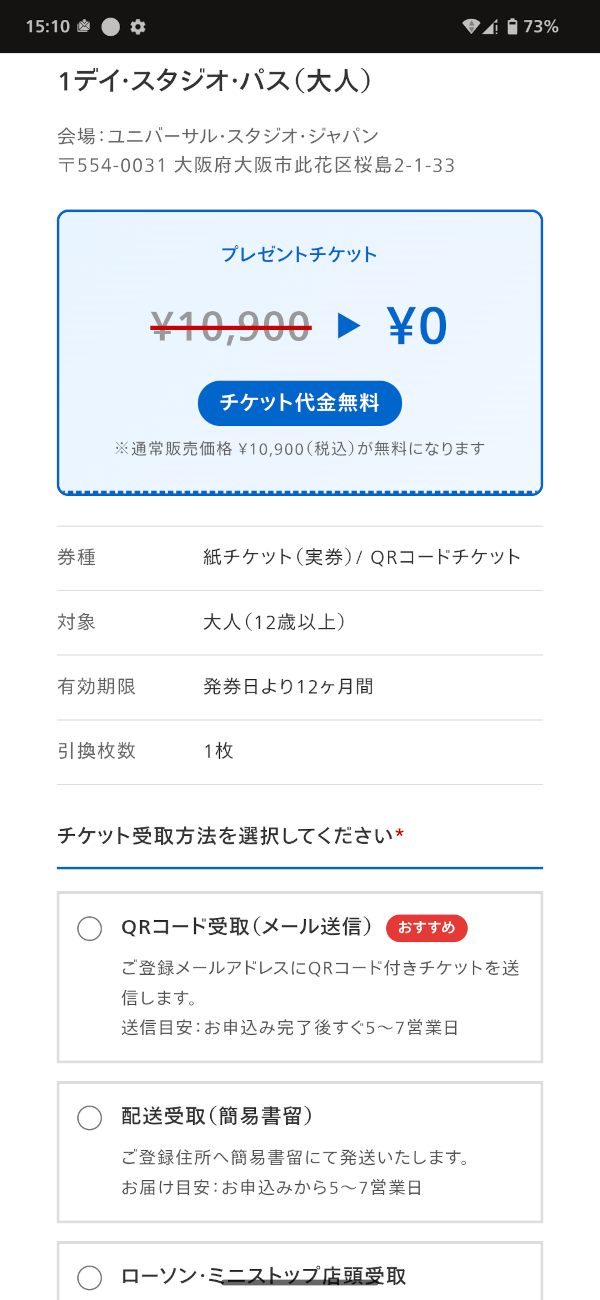Tap the battery icon in status bar
Screen dimensions: 600x1300
coord(512,27)
